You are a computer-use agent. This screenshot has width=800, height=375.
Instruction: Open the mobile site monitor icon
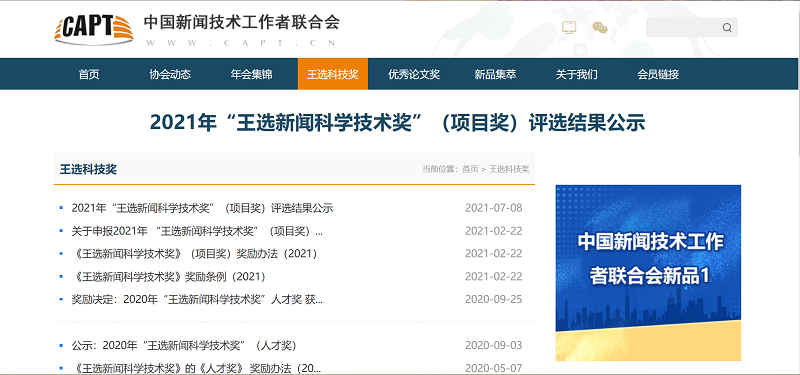pyautogui.click(x=569, y=27)
